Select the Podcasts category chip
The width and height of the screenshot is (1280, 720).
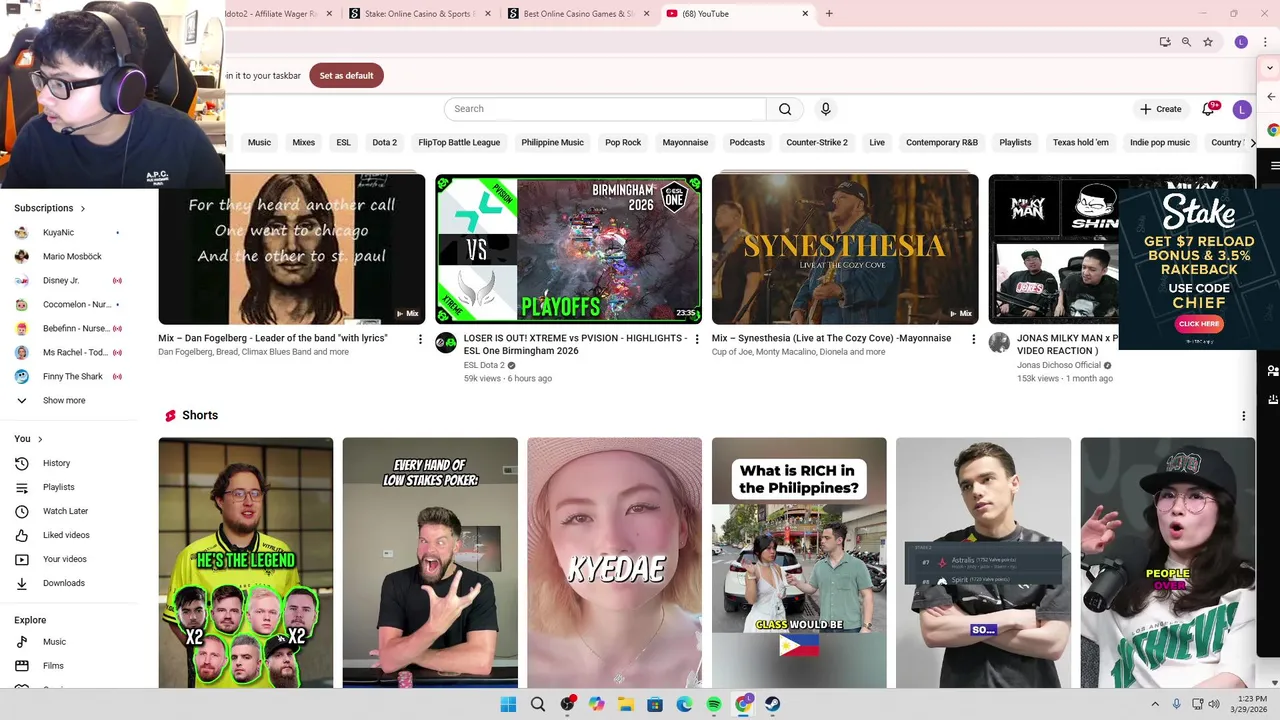tap(747, 142)
